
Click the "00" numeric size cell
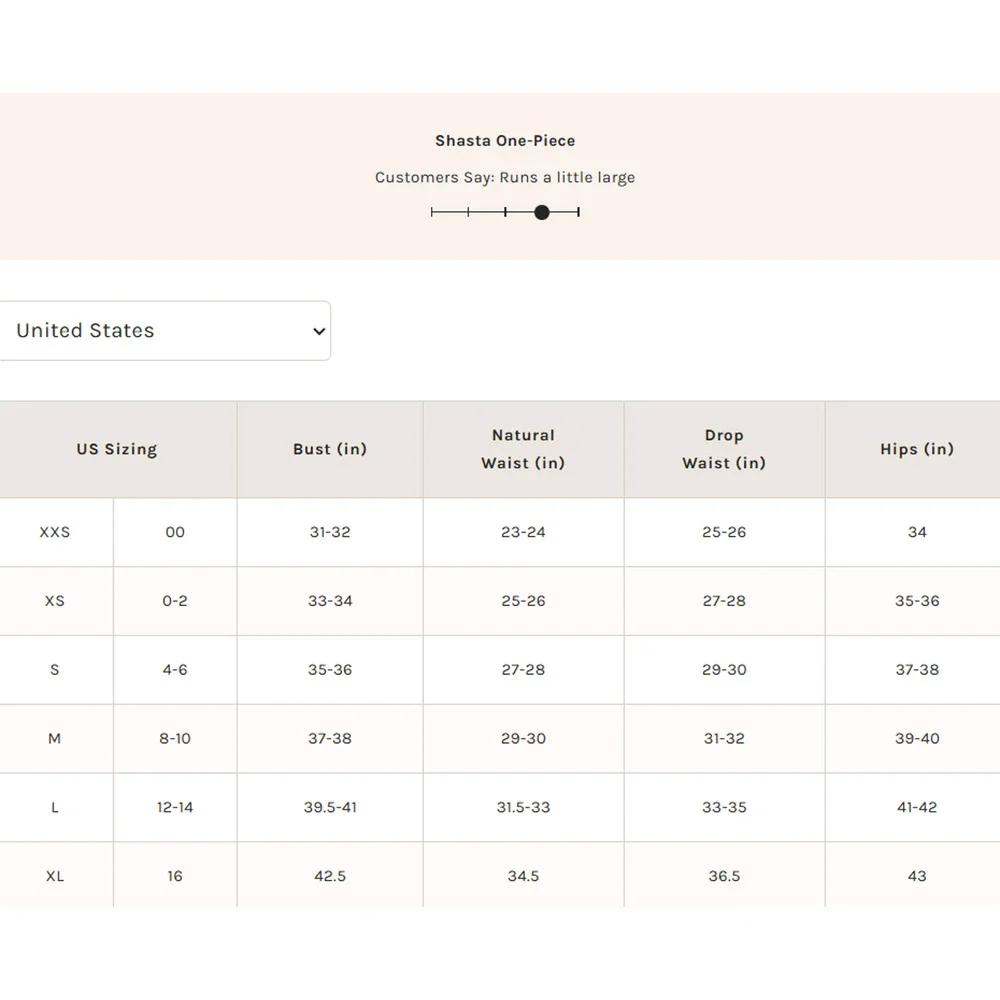click(175, 532)
